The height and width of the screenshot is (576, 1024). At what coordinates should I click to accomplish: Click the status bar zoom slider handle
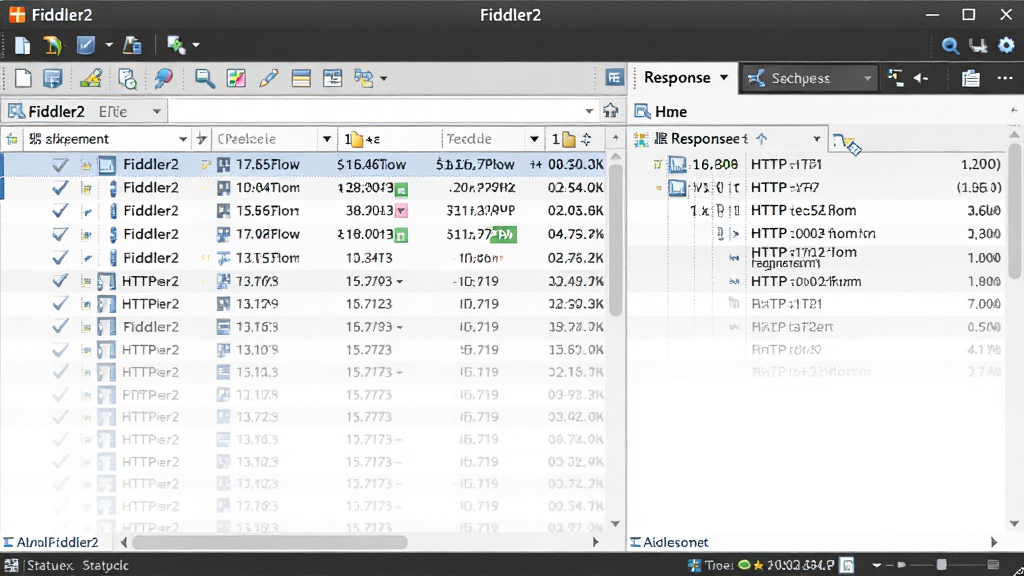click(941, 565)
